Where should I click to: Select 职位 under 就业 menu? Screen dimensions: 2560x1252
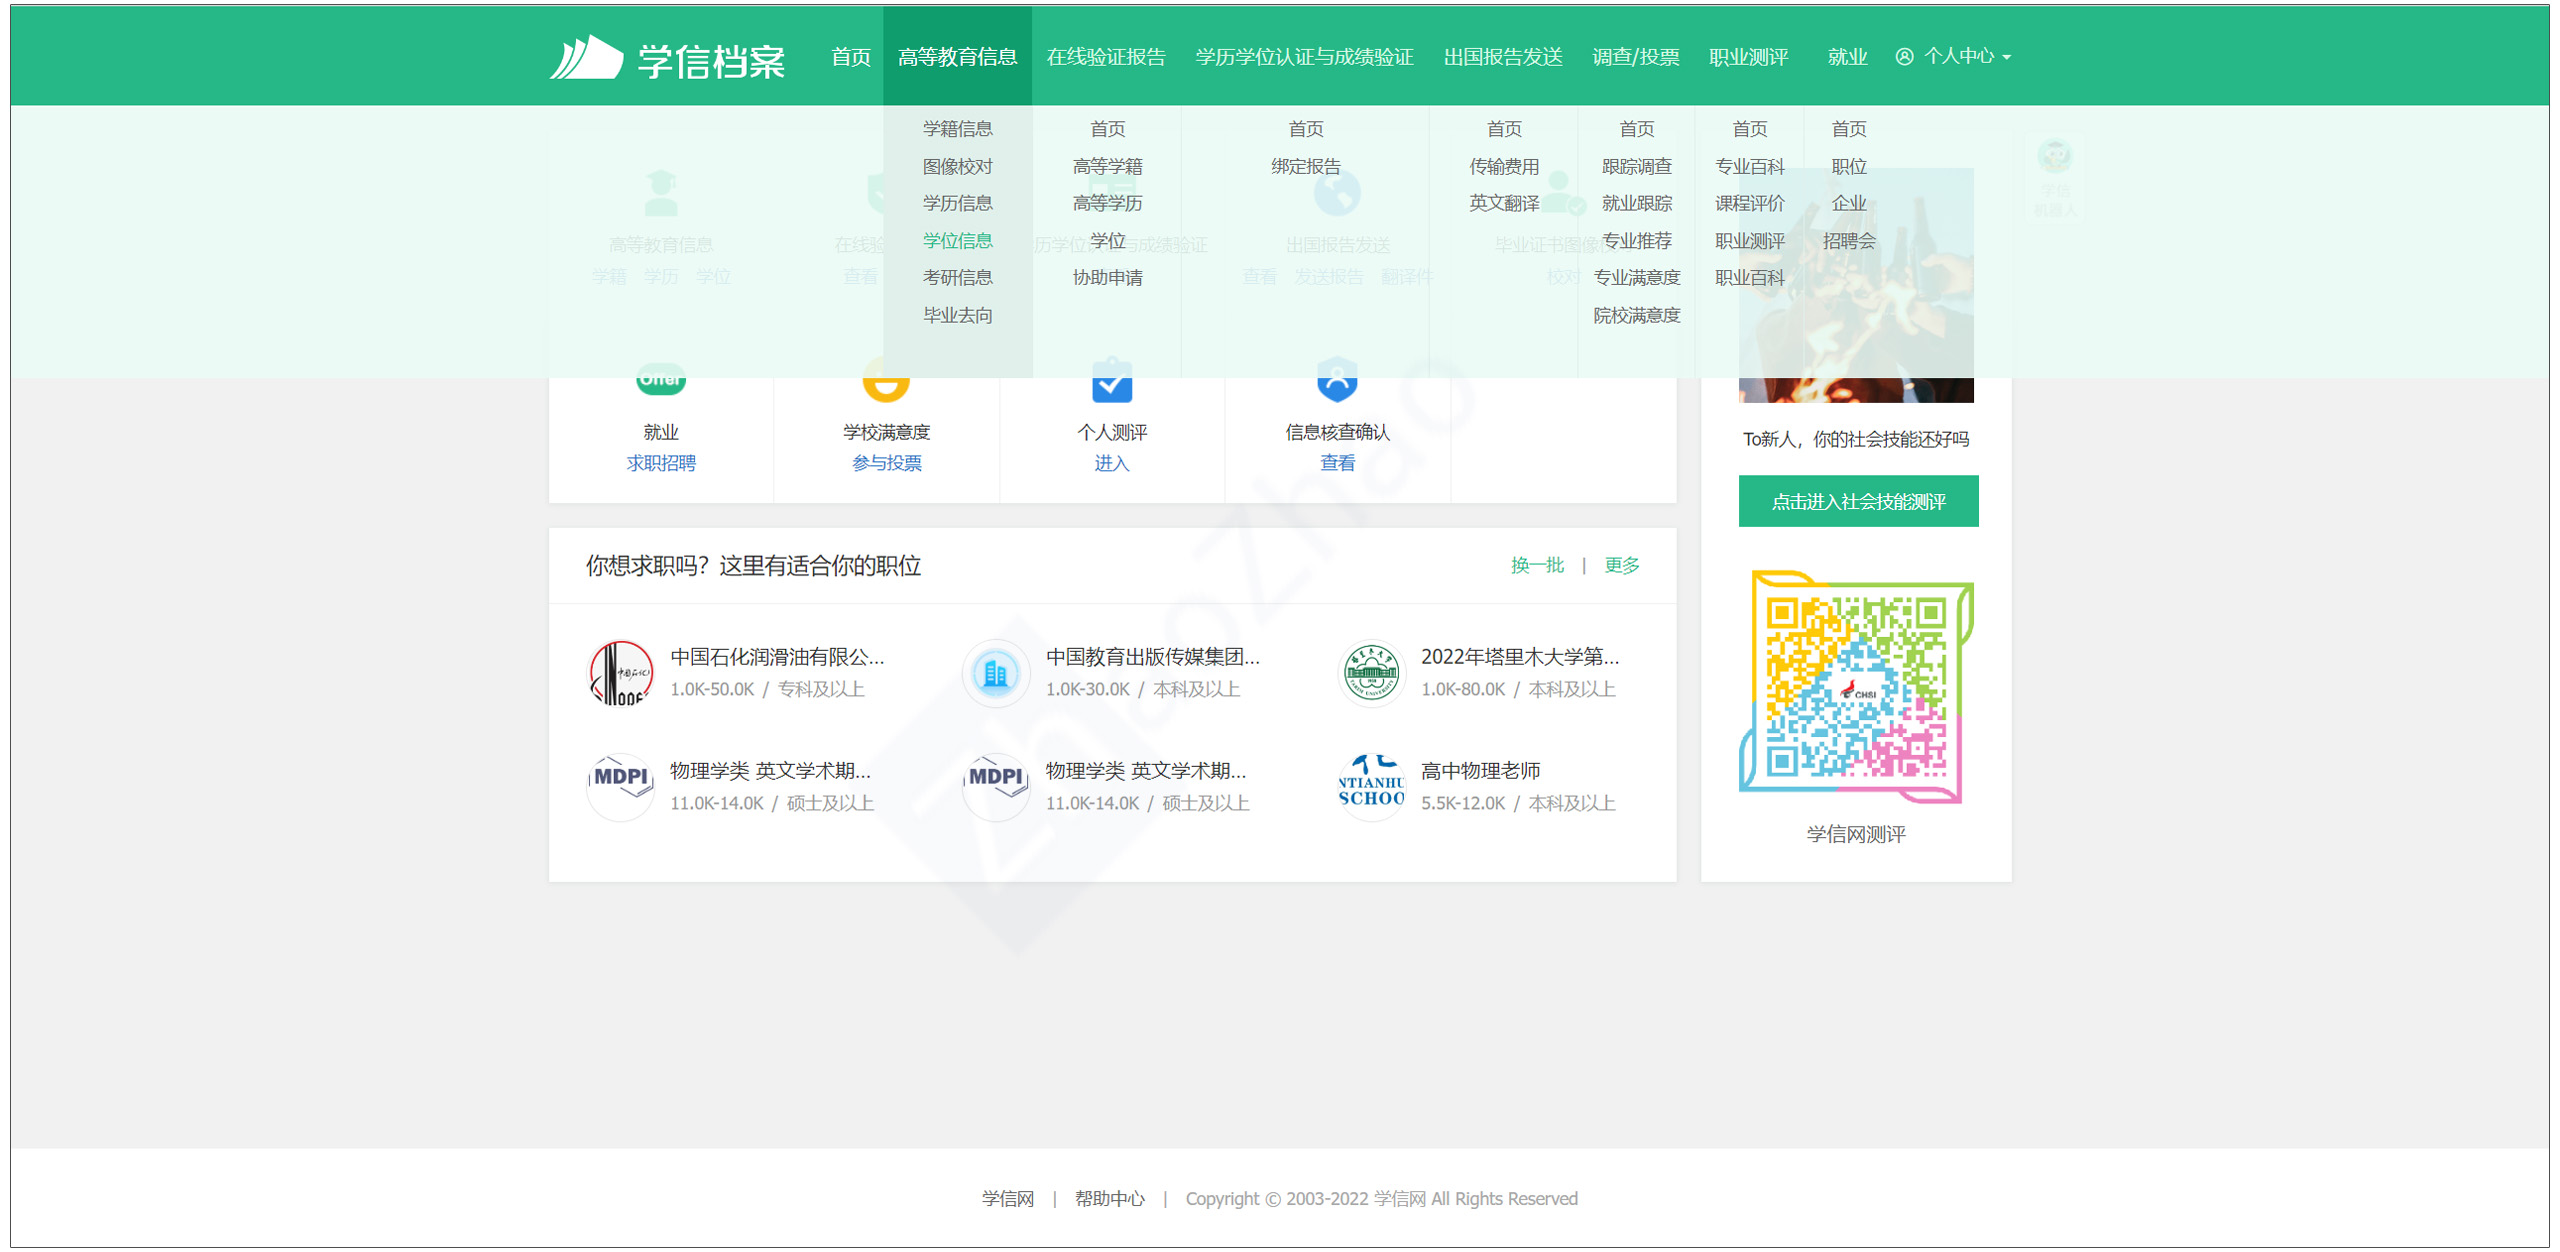pyautogui.click(x=1848, y=167)
